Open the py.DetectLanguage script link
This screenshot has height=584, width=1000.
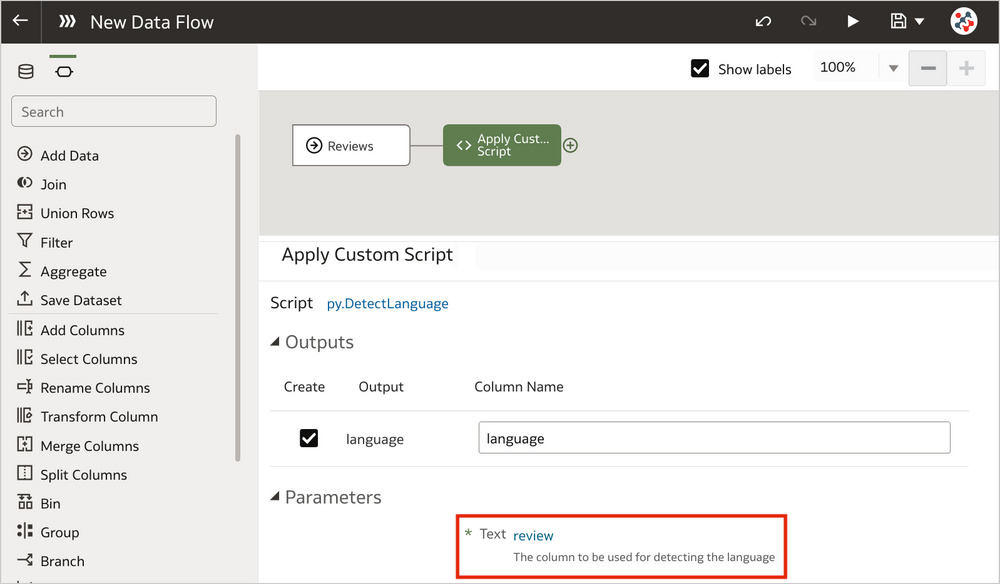tap(387, 303)
